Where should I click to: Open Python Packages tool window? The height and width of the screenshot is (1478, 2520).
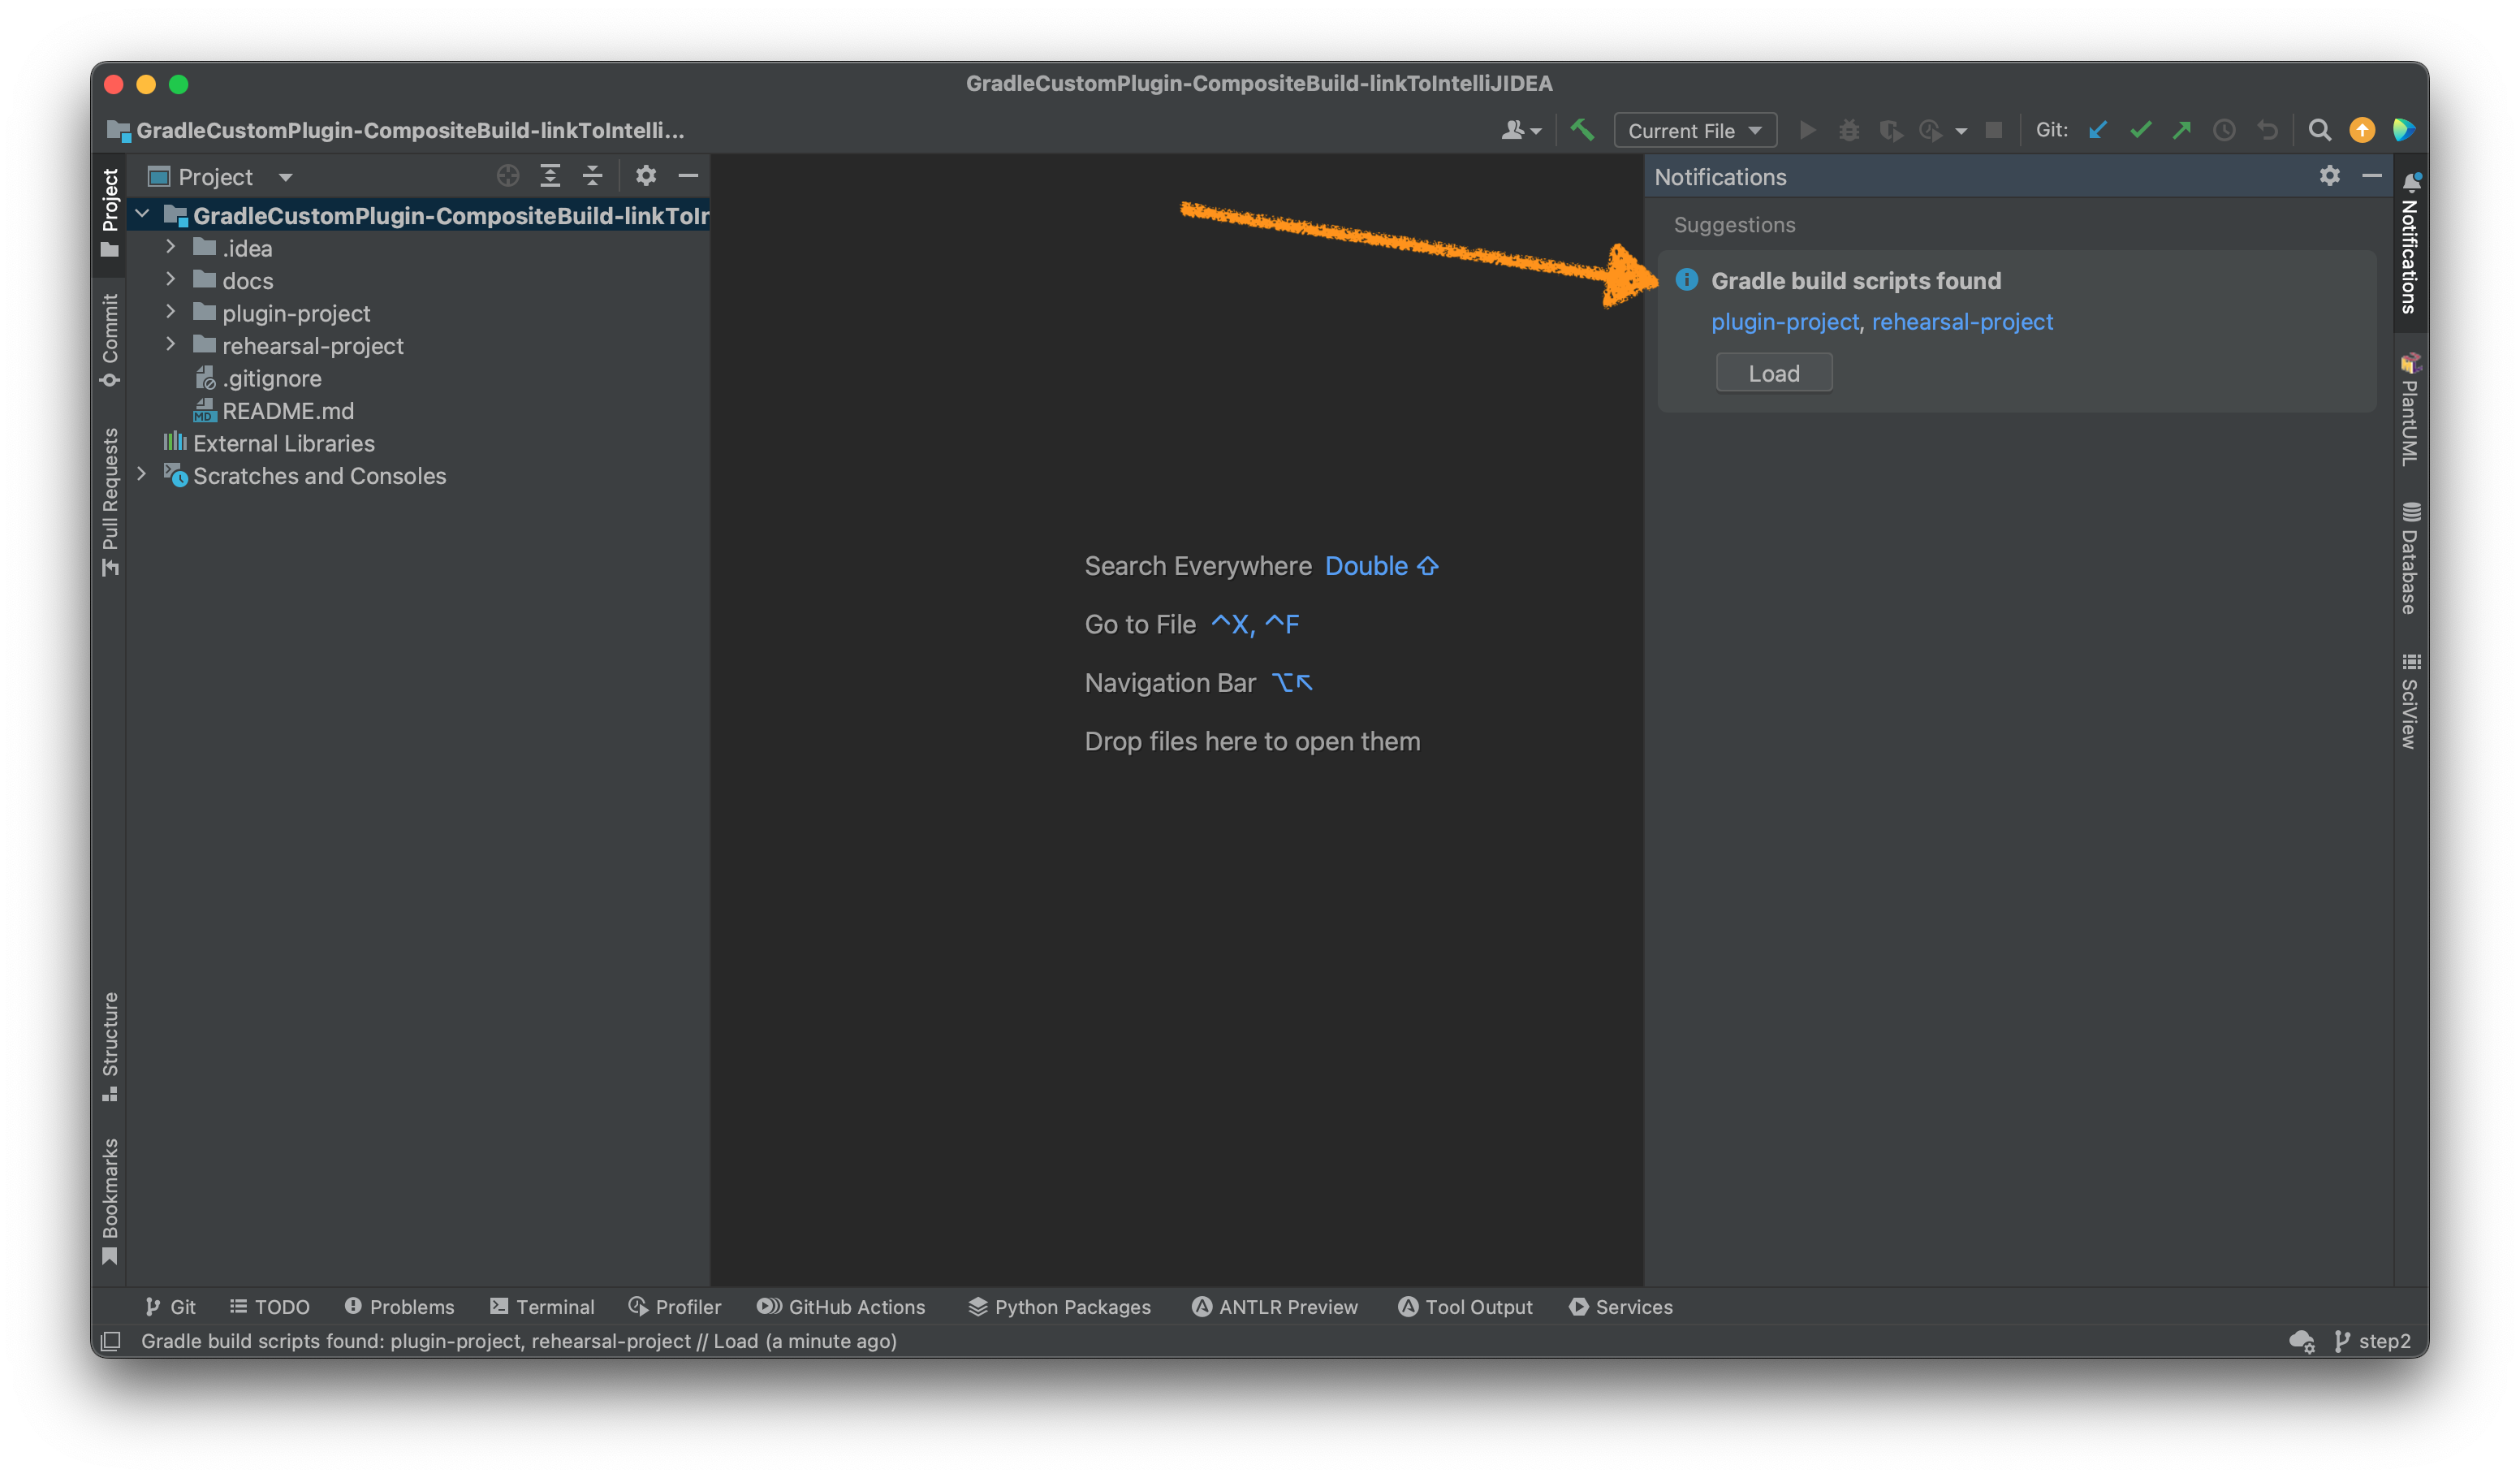[1060, 1307]
